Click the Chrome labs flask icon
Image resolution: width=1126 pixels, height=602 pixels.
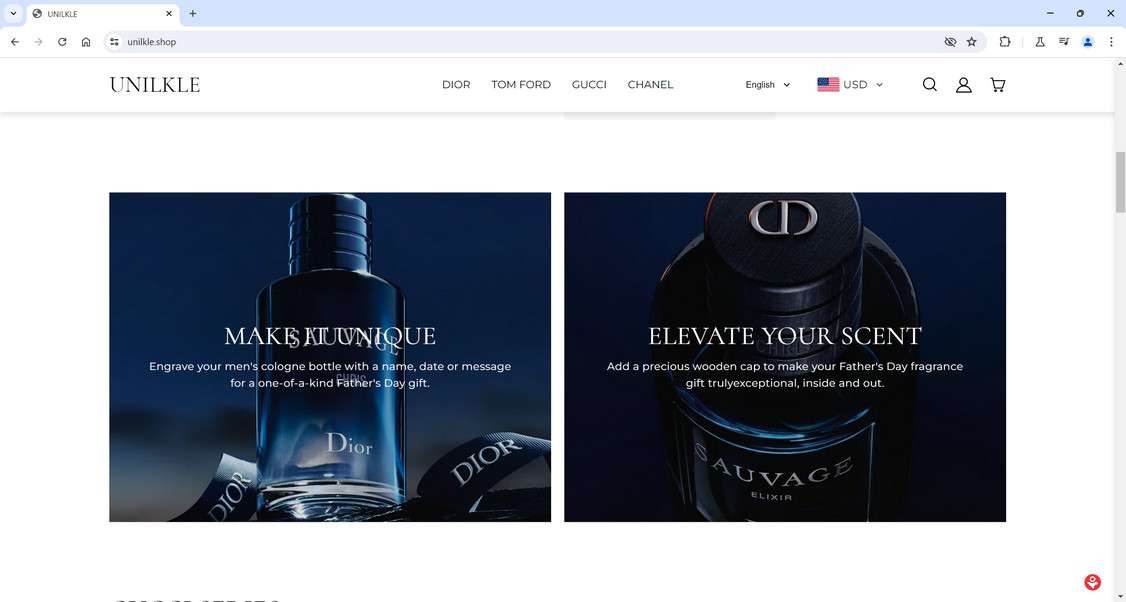tap(1039, 42)
